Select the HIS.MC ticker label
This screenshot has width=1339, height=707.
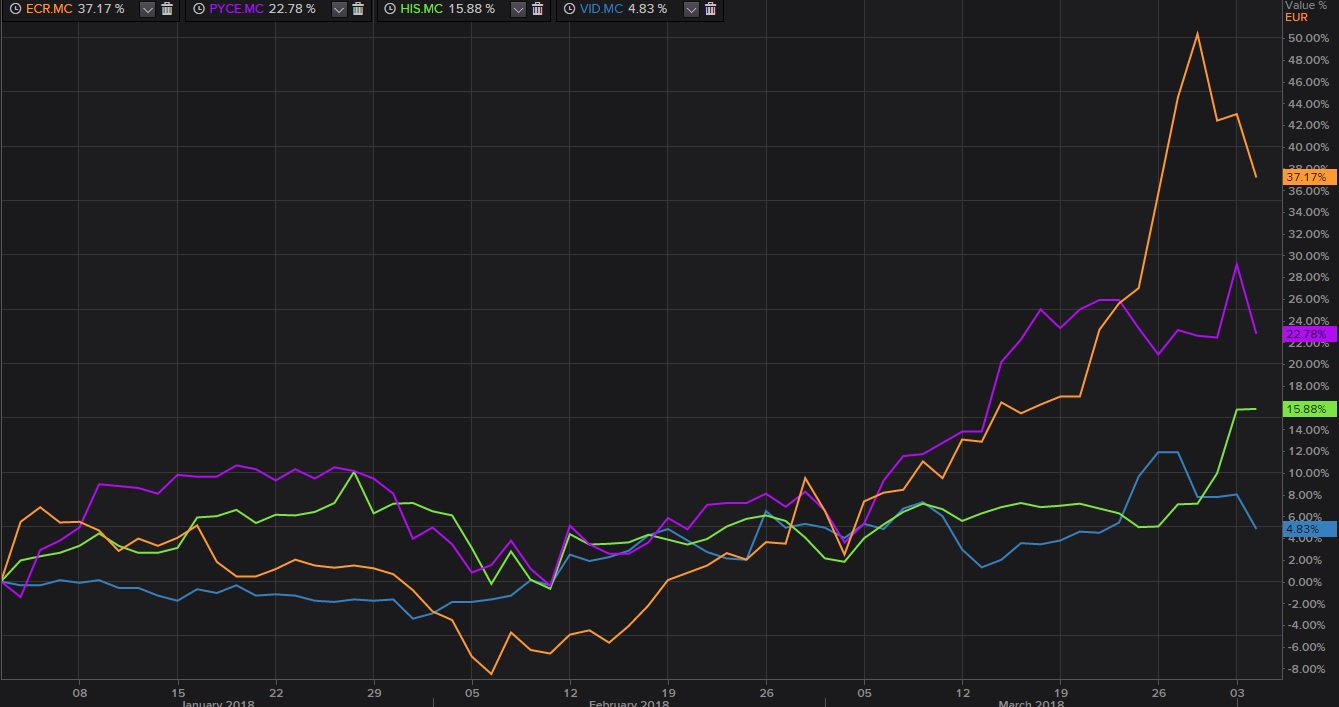tap(423, 9)
